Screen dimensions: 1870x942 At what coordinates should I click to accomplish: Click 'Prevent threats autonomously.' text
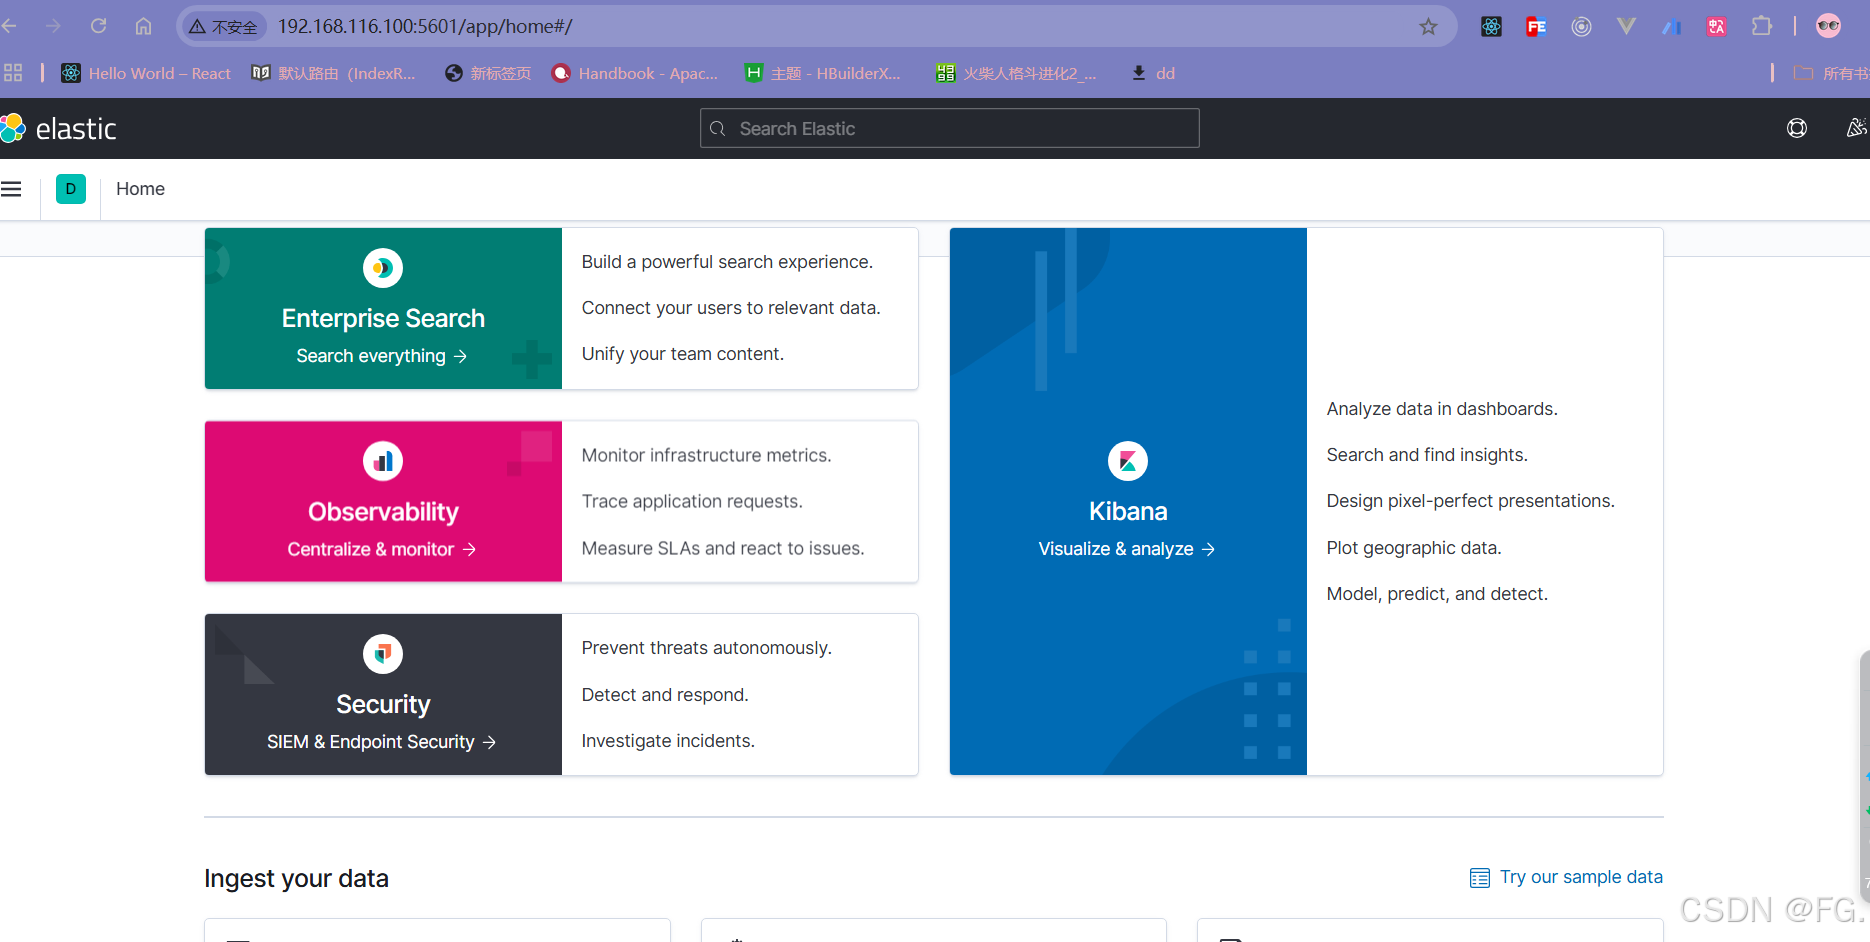coord(707,648)
